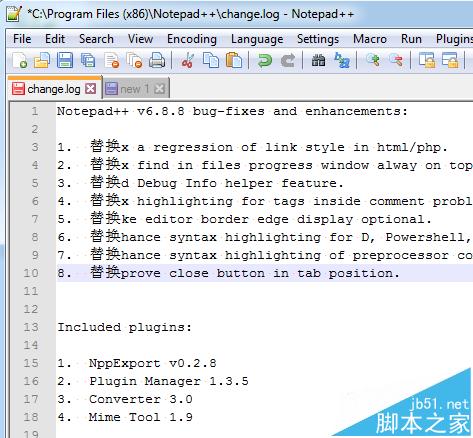Screen dimensions: 473x438
Task: Open the Run menu
Action: (x=411, y=39)
